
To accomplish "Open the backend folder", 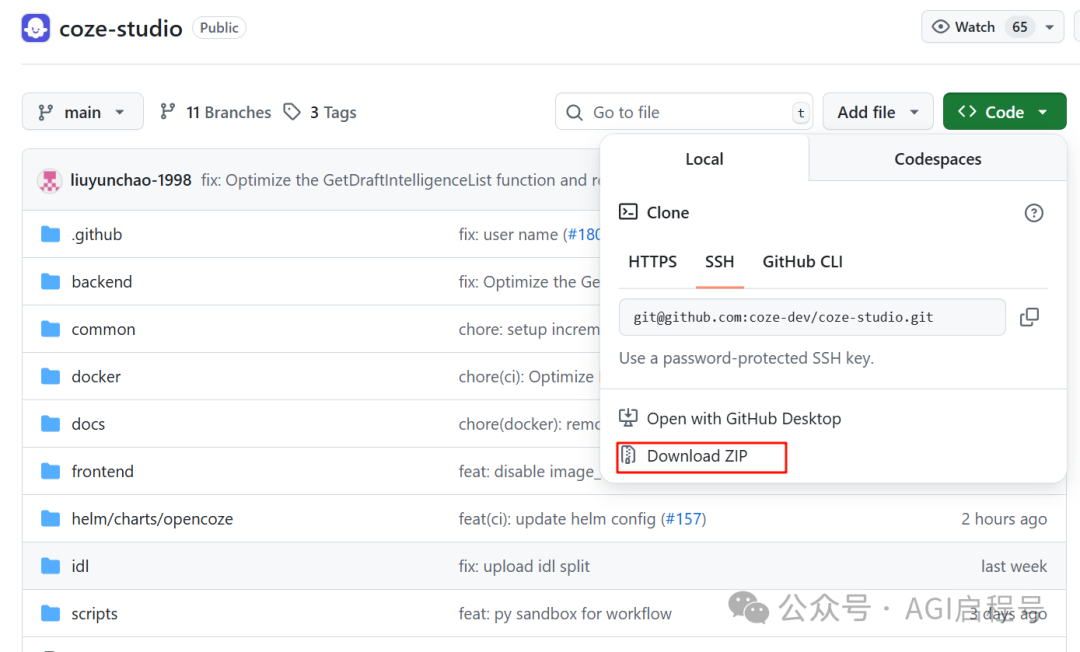I will coord(101,282).
